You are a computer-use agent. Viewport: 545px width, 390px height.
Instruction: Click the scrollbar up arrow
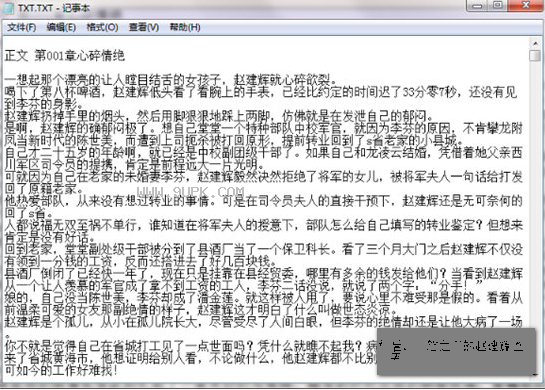[x=535, y=43]
